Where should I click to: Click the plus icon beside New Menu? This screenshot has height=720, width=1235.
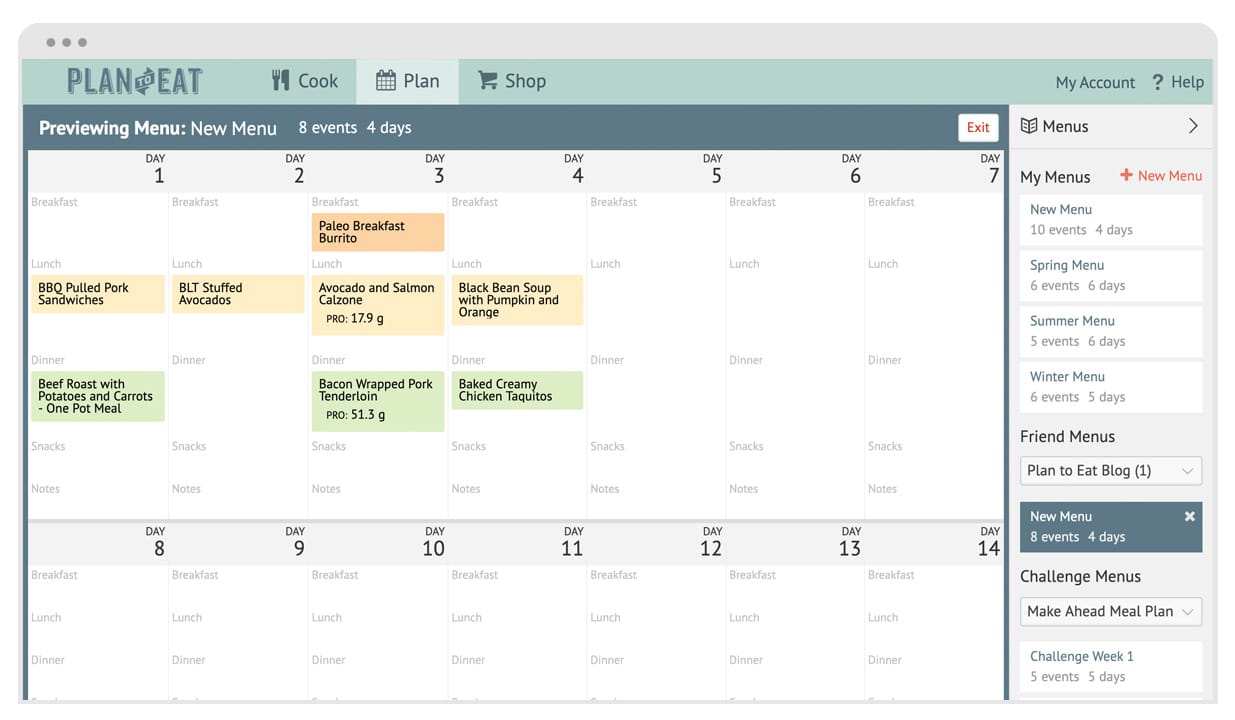click(x=1126, y=175)
